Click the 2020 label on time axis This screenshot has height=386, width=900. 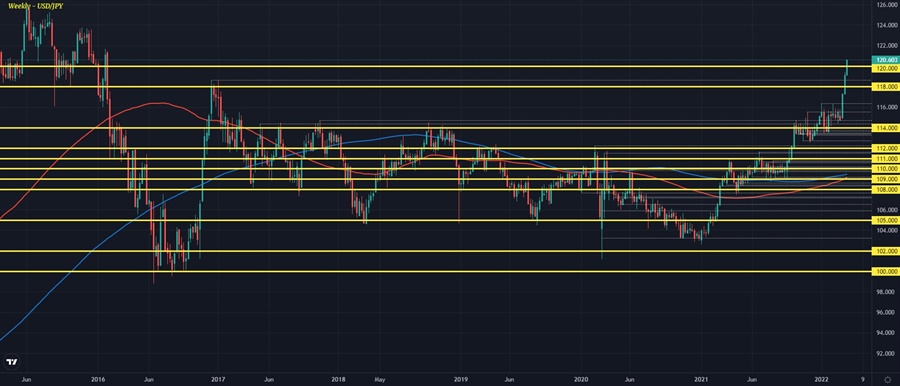[581, 380]
